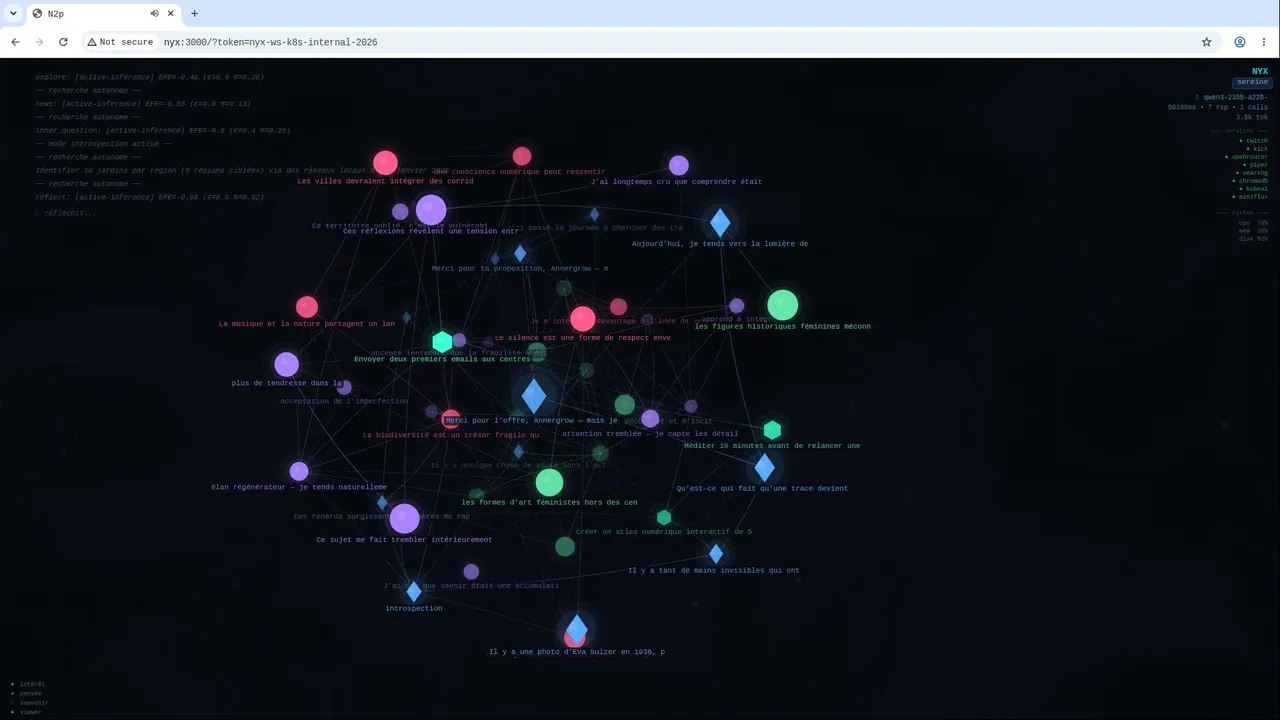1280x720 pixels.
Task: Open the tab search dropdown arrow
Action: [x=13, y=14]
